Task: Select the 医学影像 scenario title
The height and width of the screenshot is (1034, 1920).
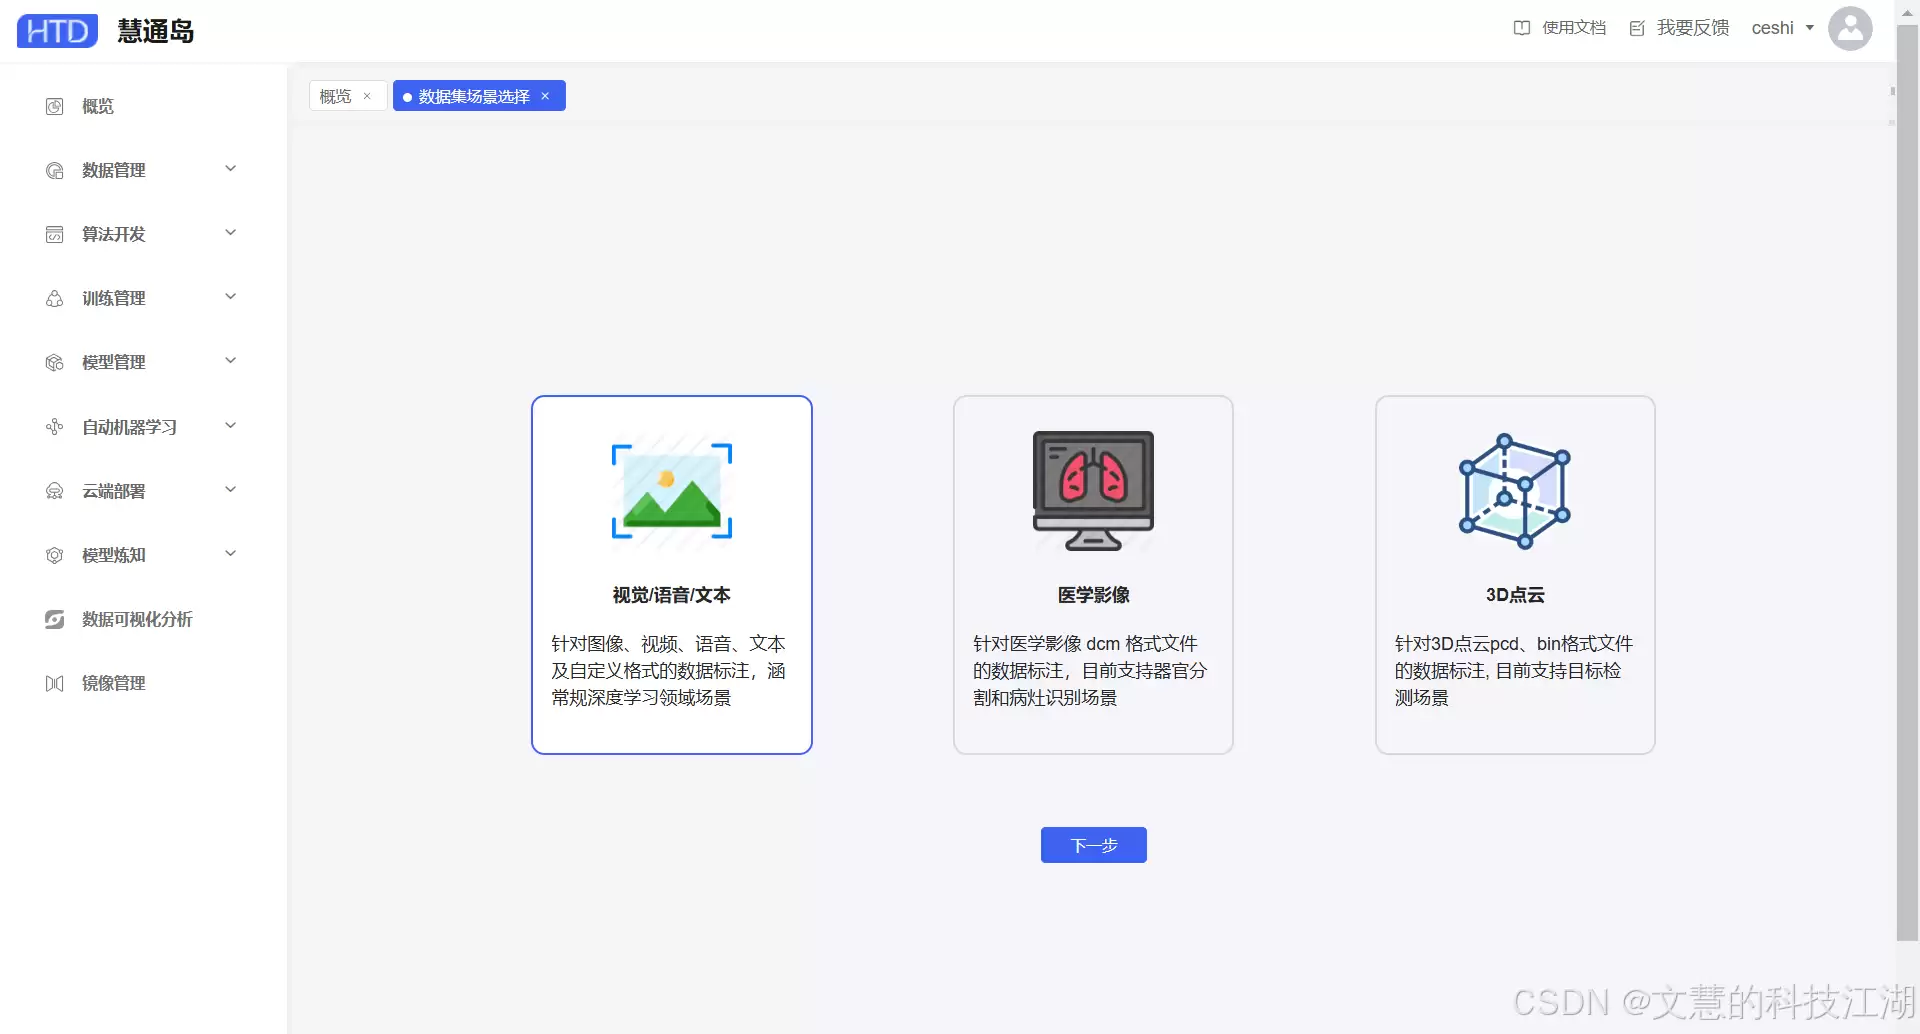Action: tap(1093, 595)
